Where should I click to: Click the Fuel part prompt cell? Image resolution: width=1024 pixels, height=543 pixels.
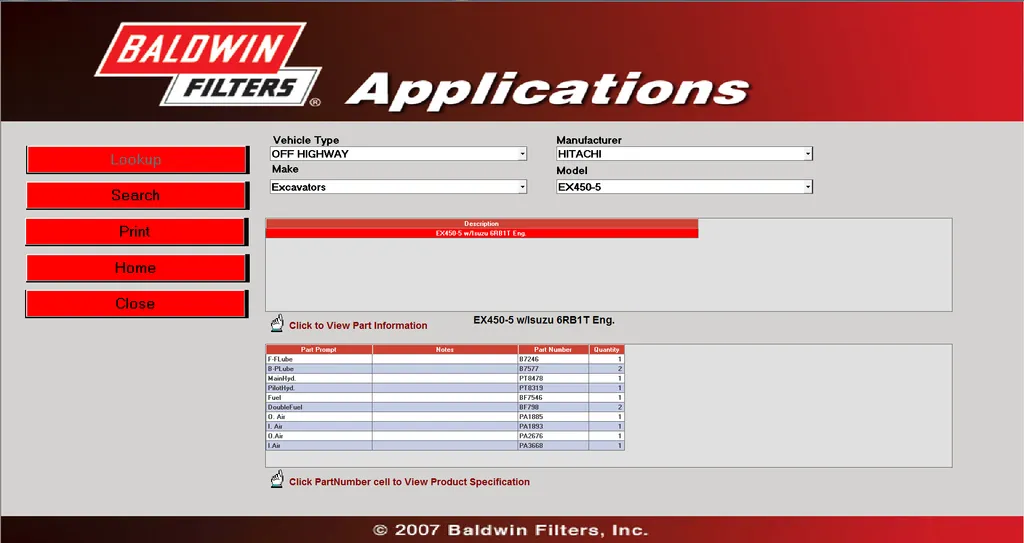pyautogui.click(x=319, y=397)
